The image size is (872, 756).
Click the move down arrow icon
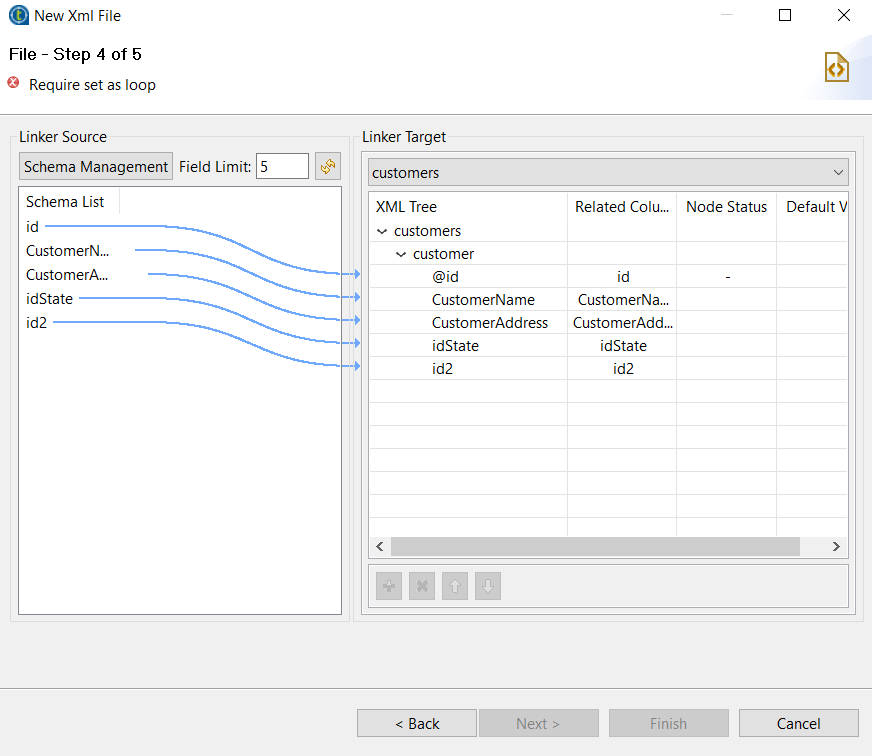488,586
